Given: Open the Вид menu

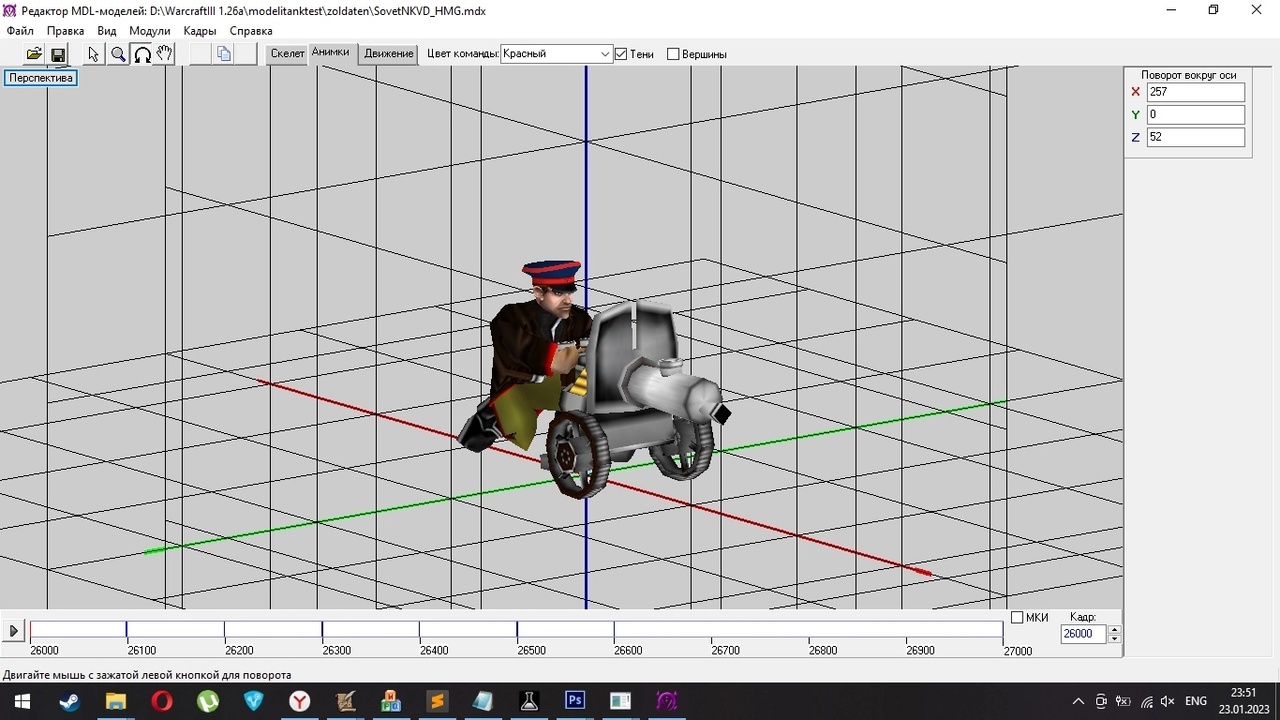Looking at the screenshot, I should pos(107,31).
